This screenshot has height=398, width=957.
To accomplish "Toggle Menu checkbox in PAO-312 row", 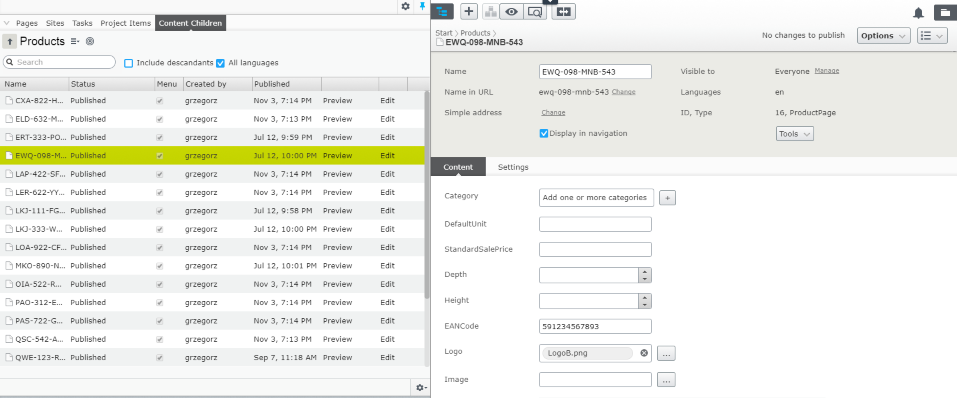I will pos(159,302).
